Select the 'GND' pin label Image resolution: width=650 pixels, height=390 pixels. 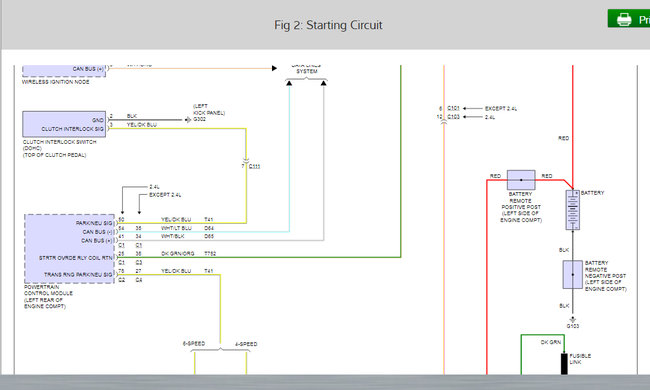[98, 120]
